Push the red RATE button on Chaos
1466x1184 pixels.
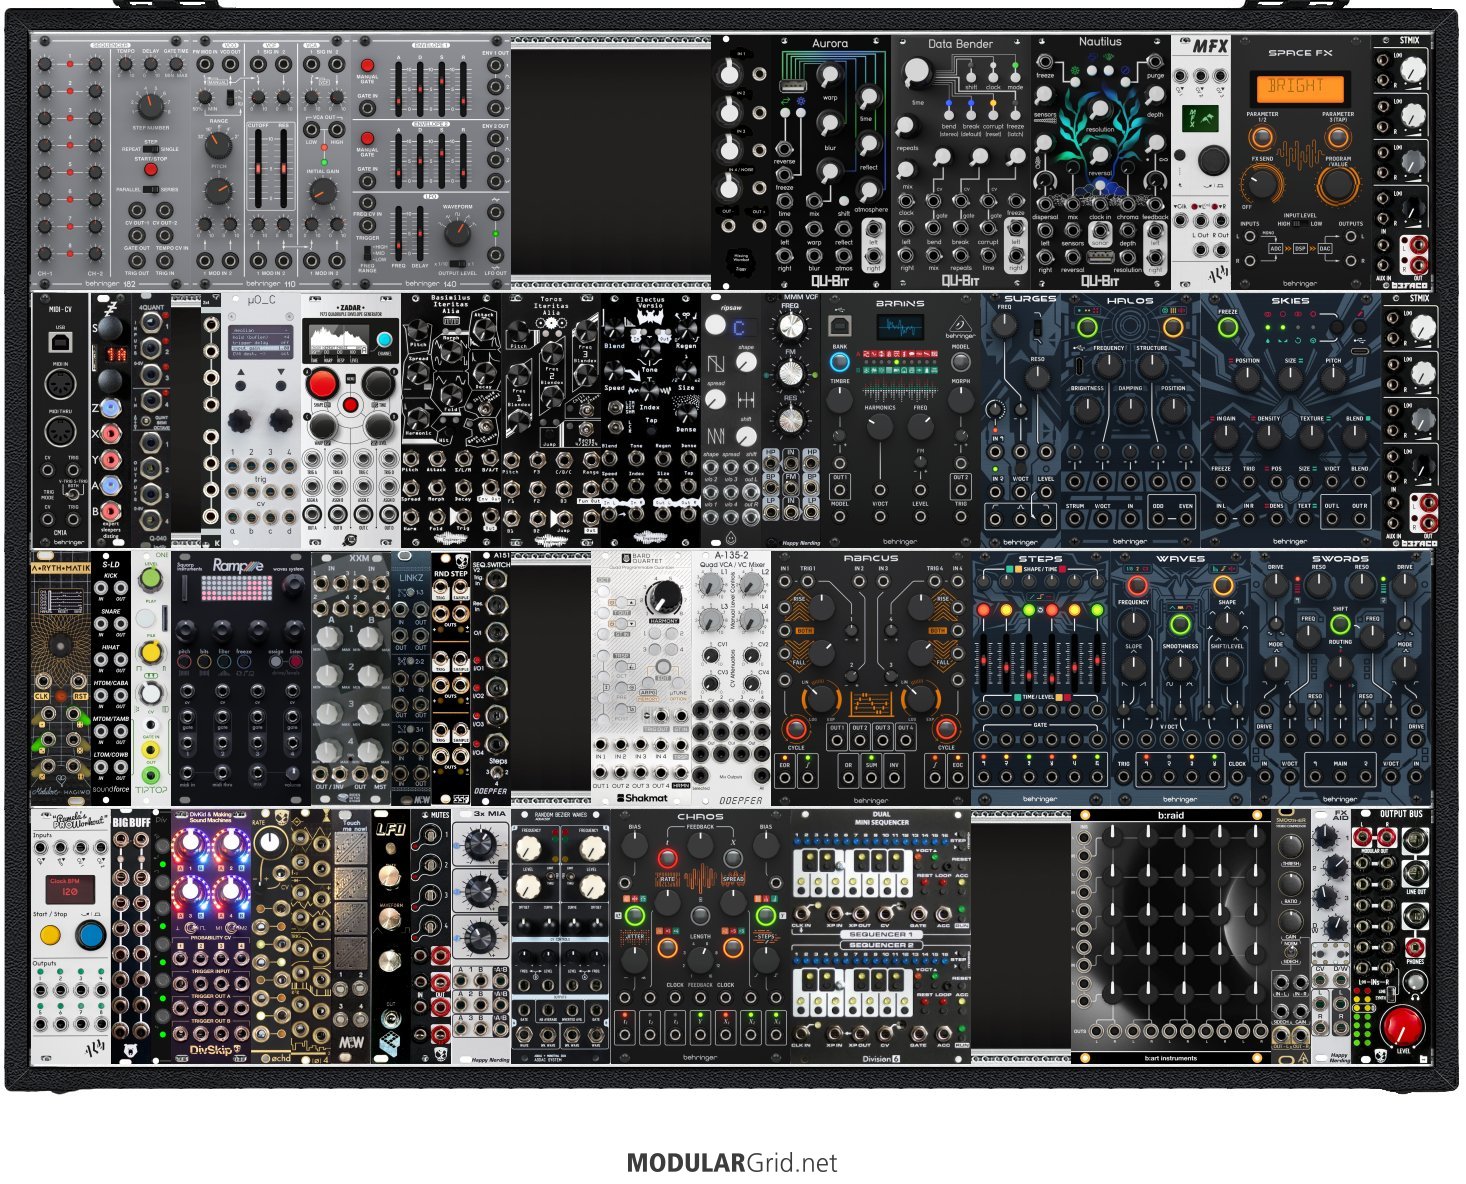pos(667,860)
